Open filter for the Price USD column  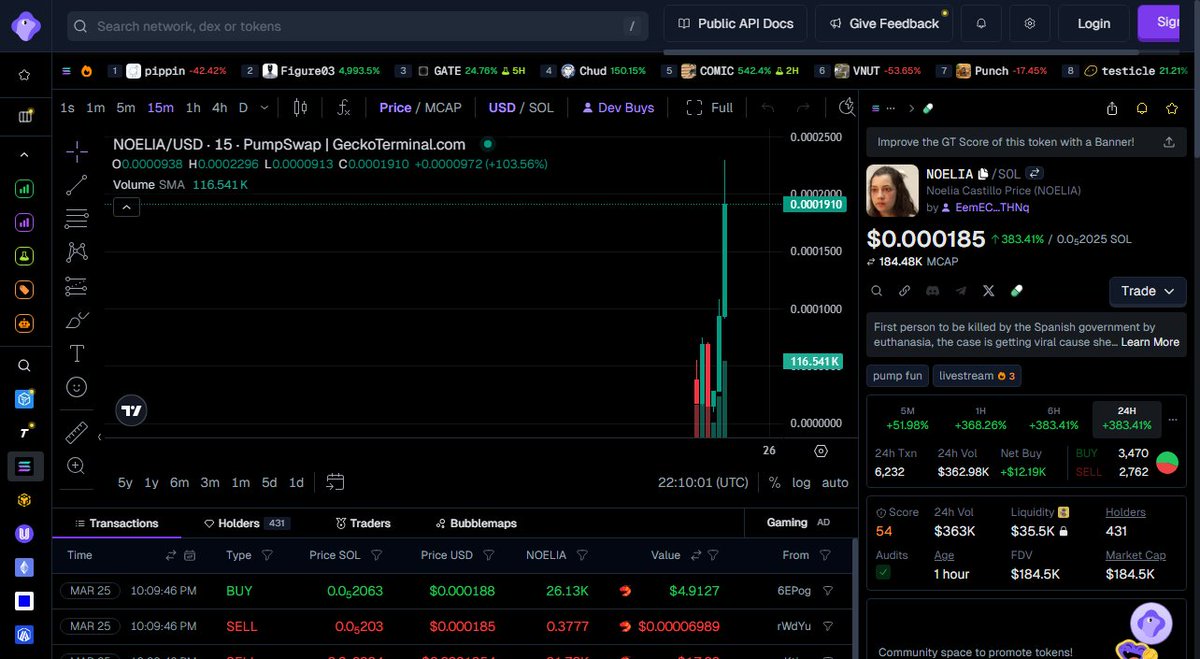[489, 555]
